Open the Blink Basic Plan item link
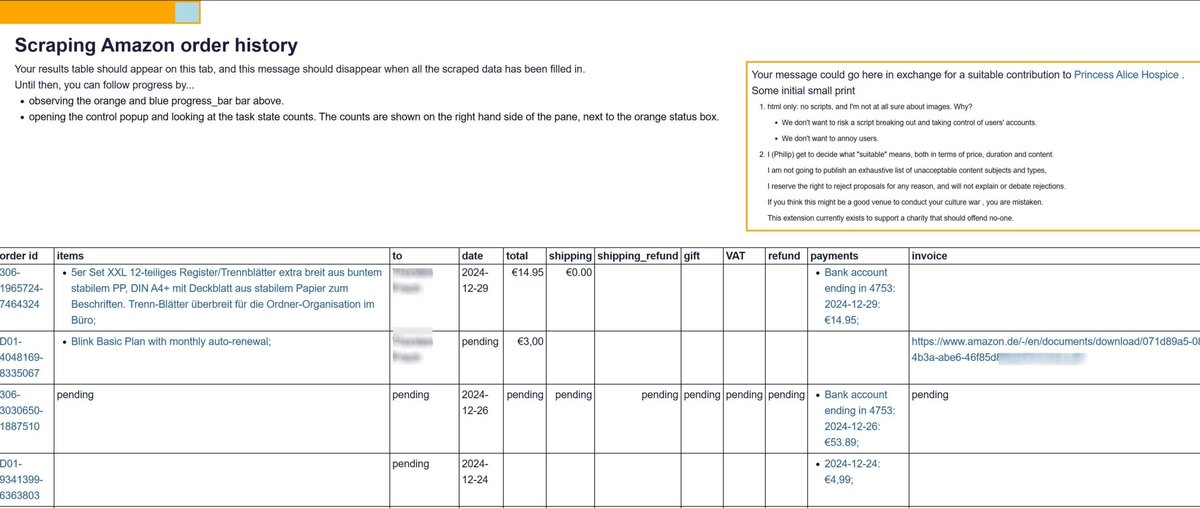Image resolution: width=1200 pixels, height=508 pixels. tap(171, 341)
